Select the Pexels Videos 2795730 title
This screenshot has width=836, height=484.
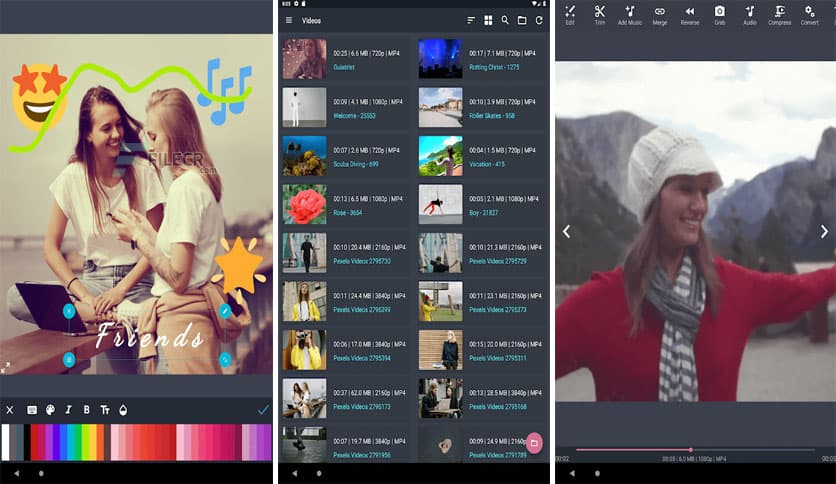click(362, 261)
